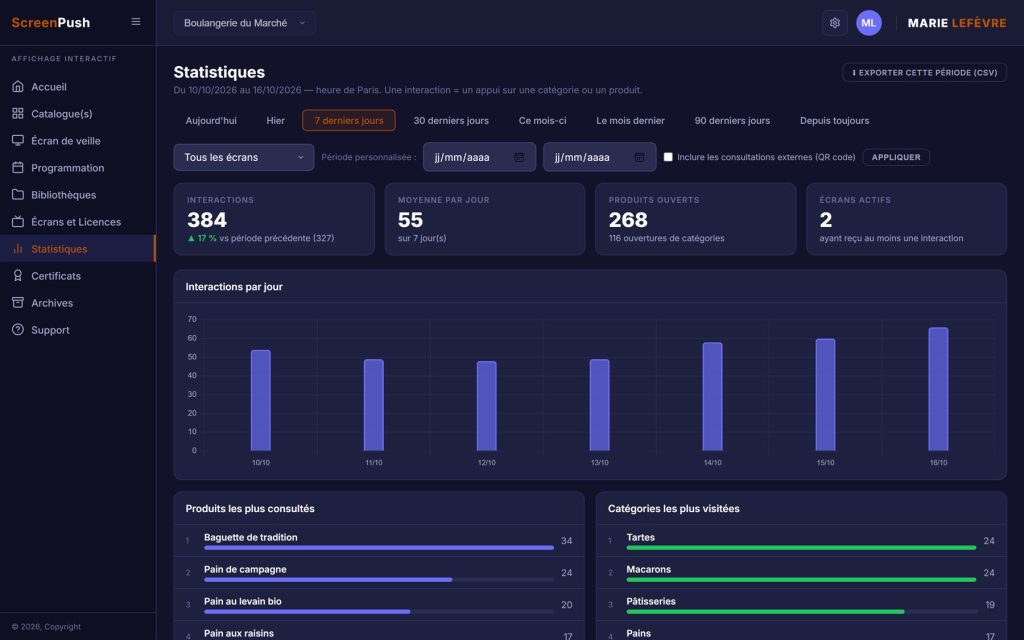Switch to Ce mois-ci period

[x=543, y=120]
